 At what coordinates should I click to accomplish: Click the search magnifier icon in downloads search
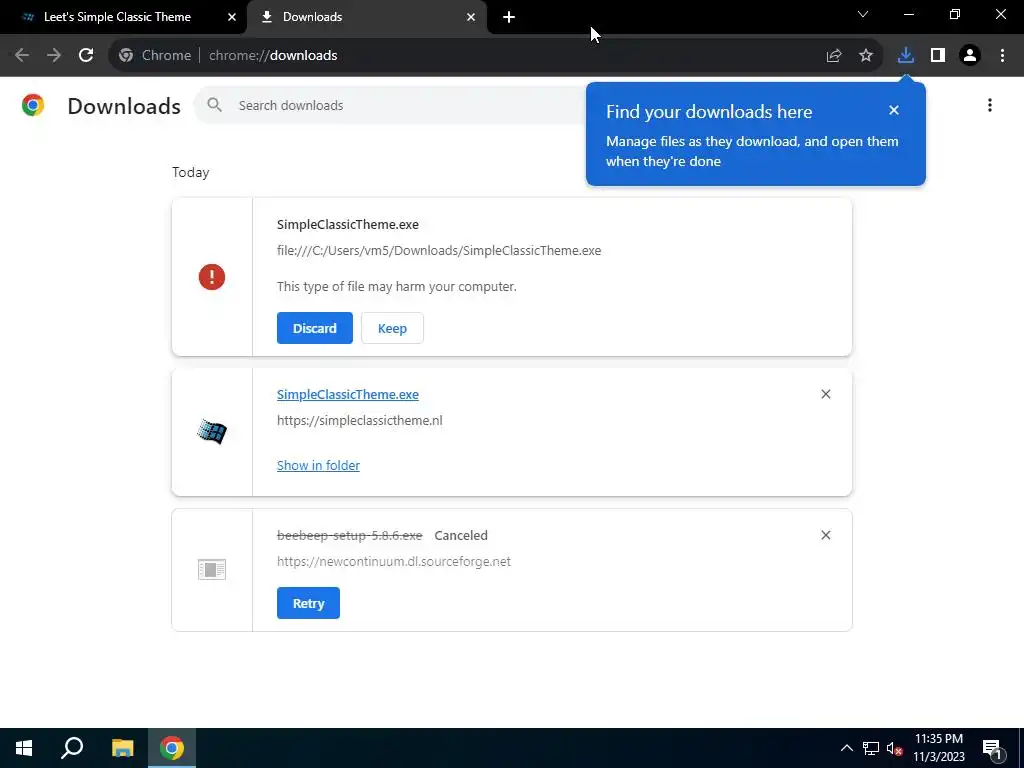tap(214, 105)
